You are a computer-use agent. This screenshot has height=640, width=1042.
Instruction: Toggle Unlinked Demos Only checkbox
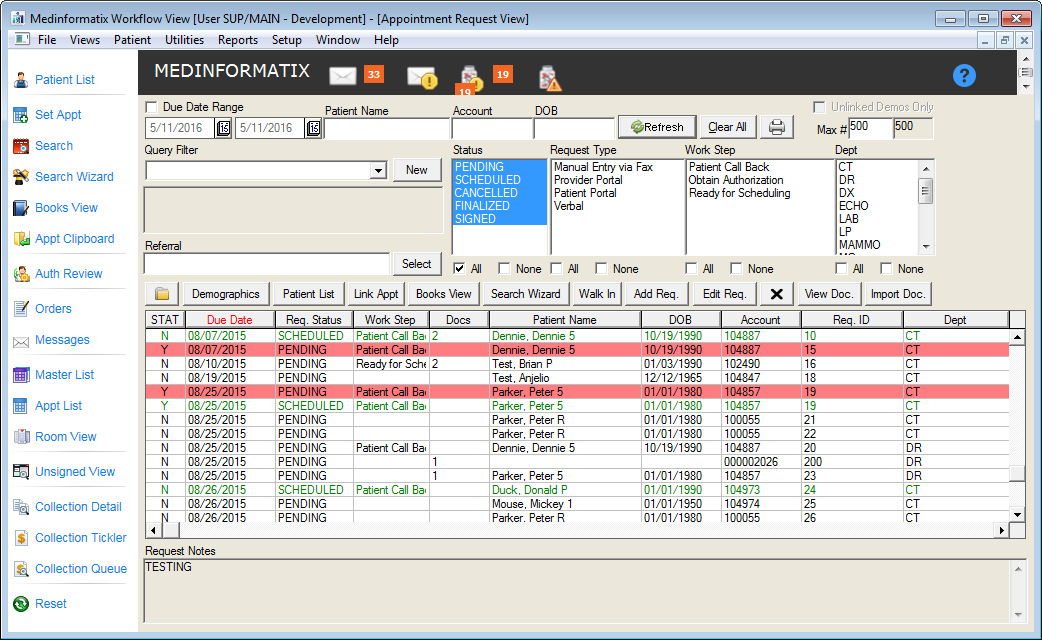(819, 107)
